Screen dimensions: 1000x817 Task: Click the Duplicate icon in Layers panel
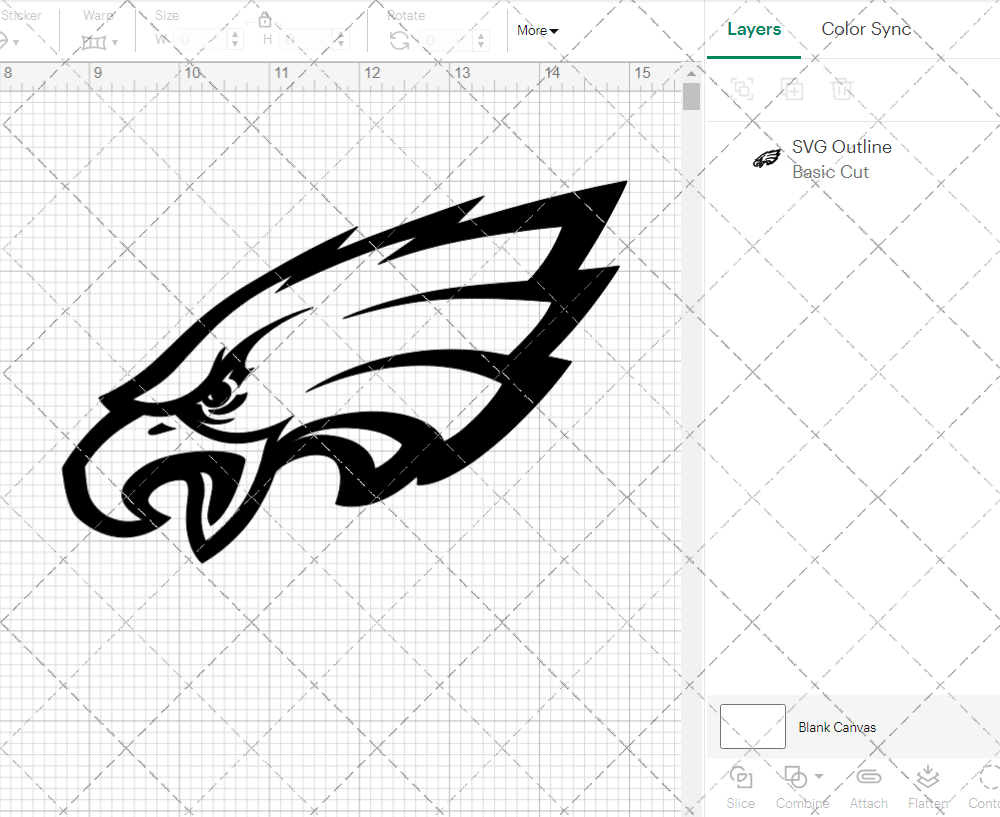[x=793, y=89]
